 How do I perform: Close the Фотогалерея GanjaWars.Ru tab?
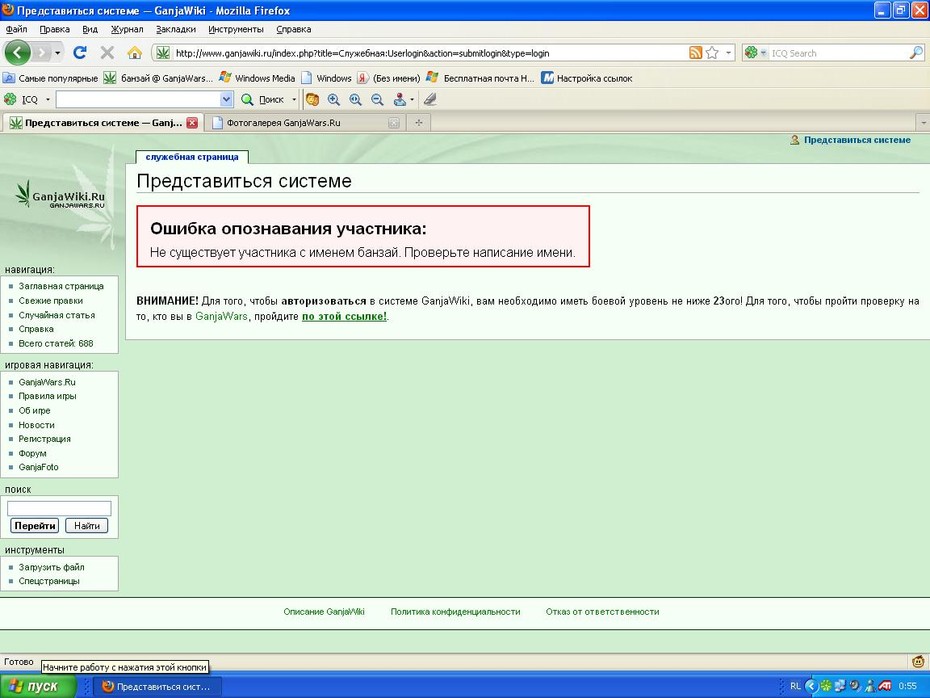[x=394, y=123]
